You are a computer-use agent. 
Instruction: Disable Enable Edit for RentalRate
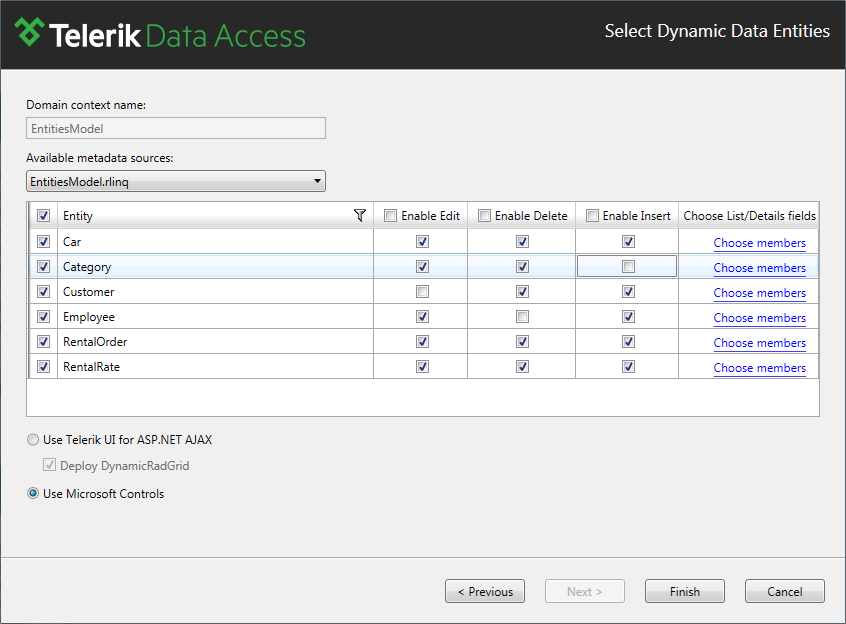pyautogui.click(x=422, y=367)
